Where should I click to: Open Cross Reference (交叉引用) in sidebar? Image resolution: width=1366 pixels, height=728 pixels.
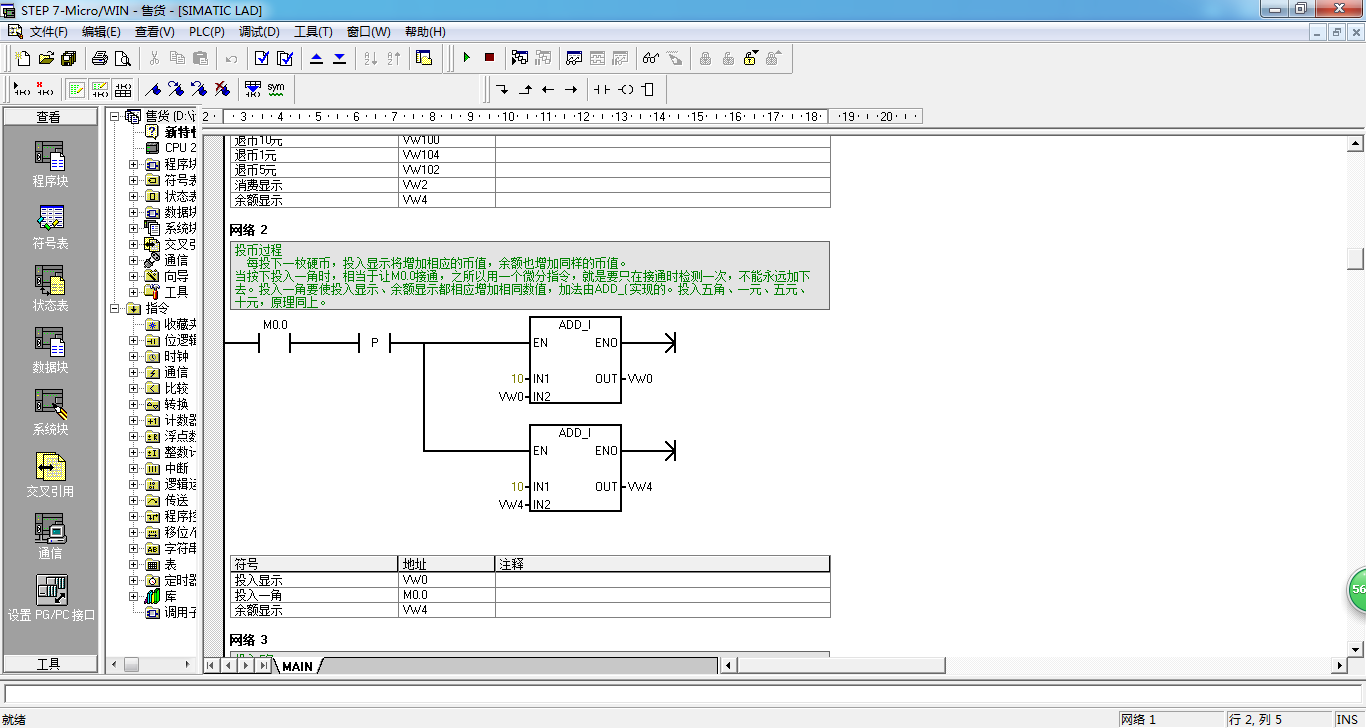coord(50,474)
